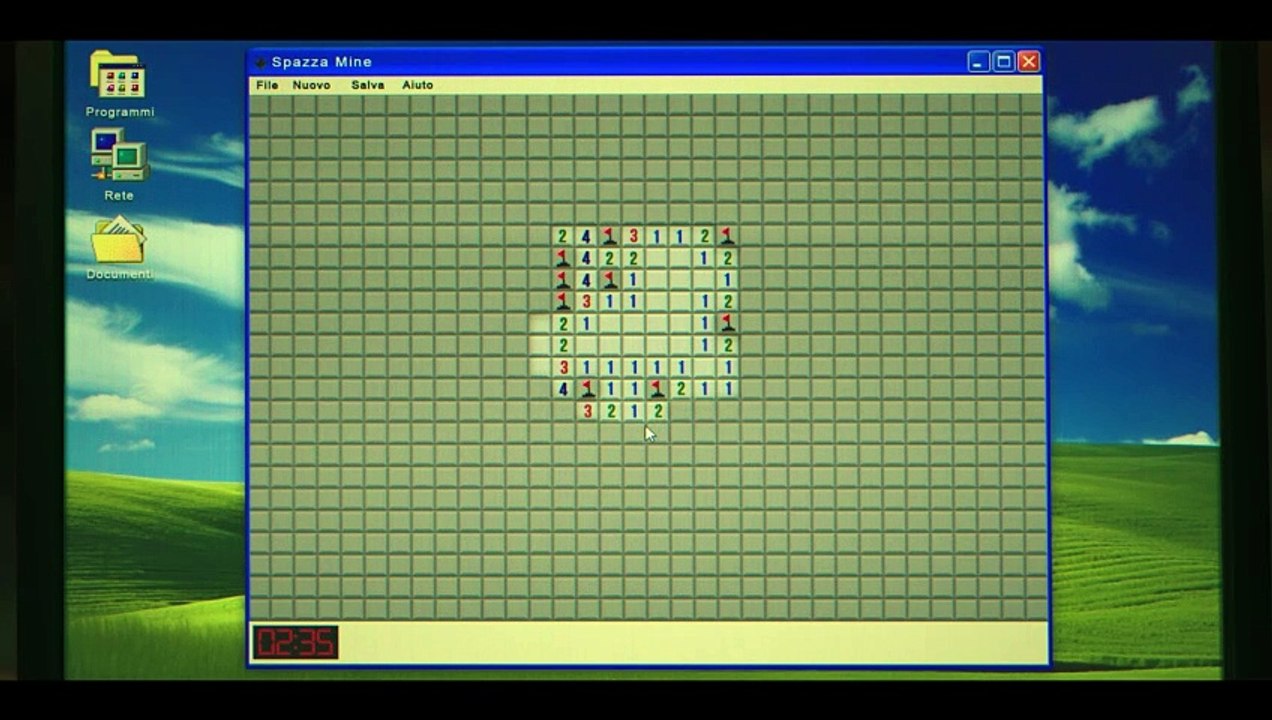The height and width of the screenshot is (720, 1272).
Task: Click the rightmost 2 in the lowest revealed row
Action: (657, 411)
